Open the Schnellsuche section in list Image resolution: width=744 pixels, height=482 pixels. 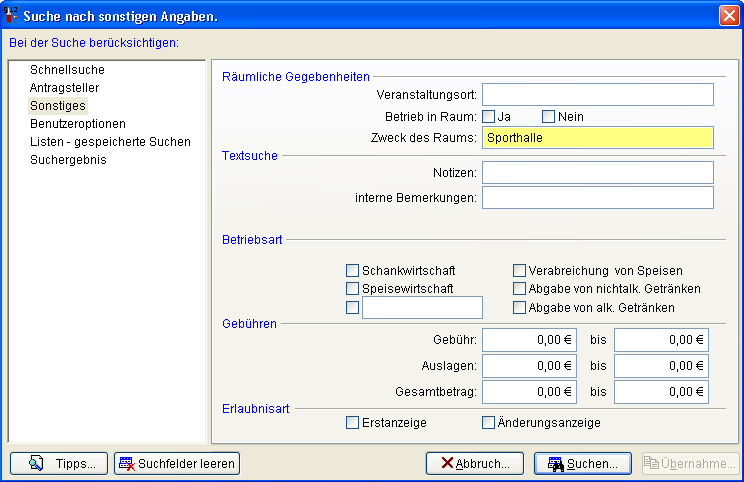point(67,70)
